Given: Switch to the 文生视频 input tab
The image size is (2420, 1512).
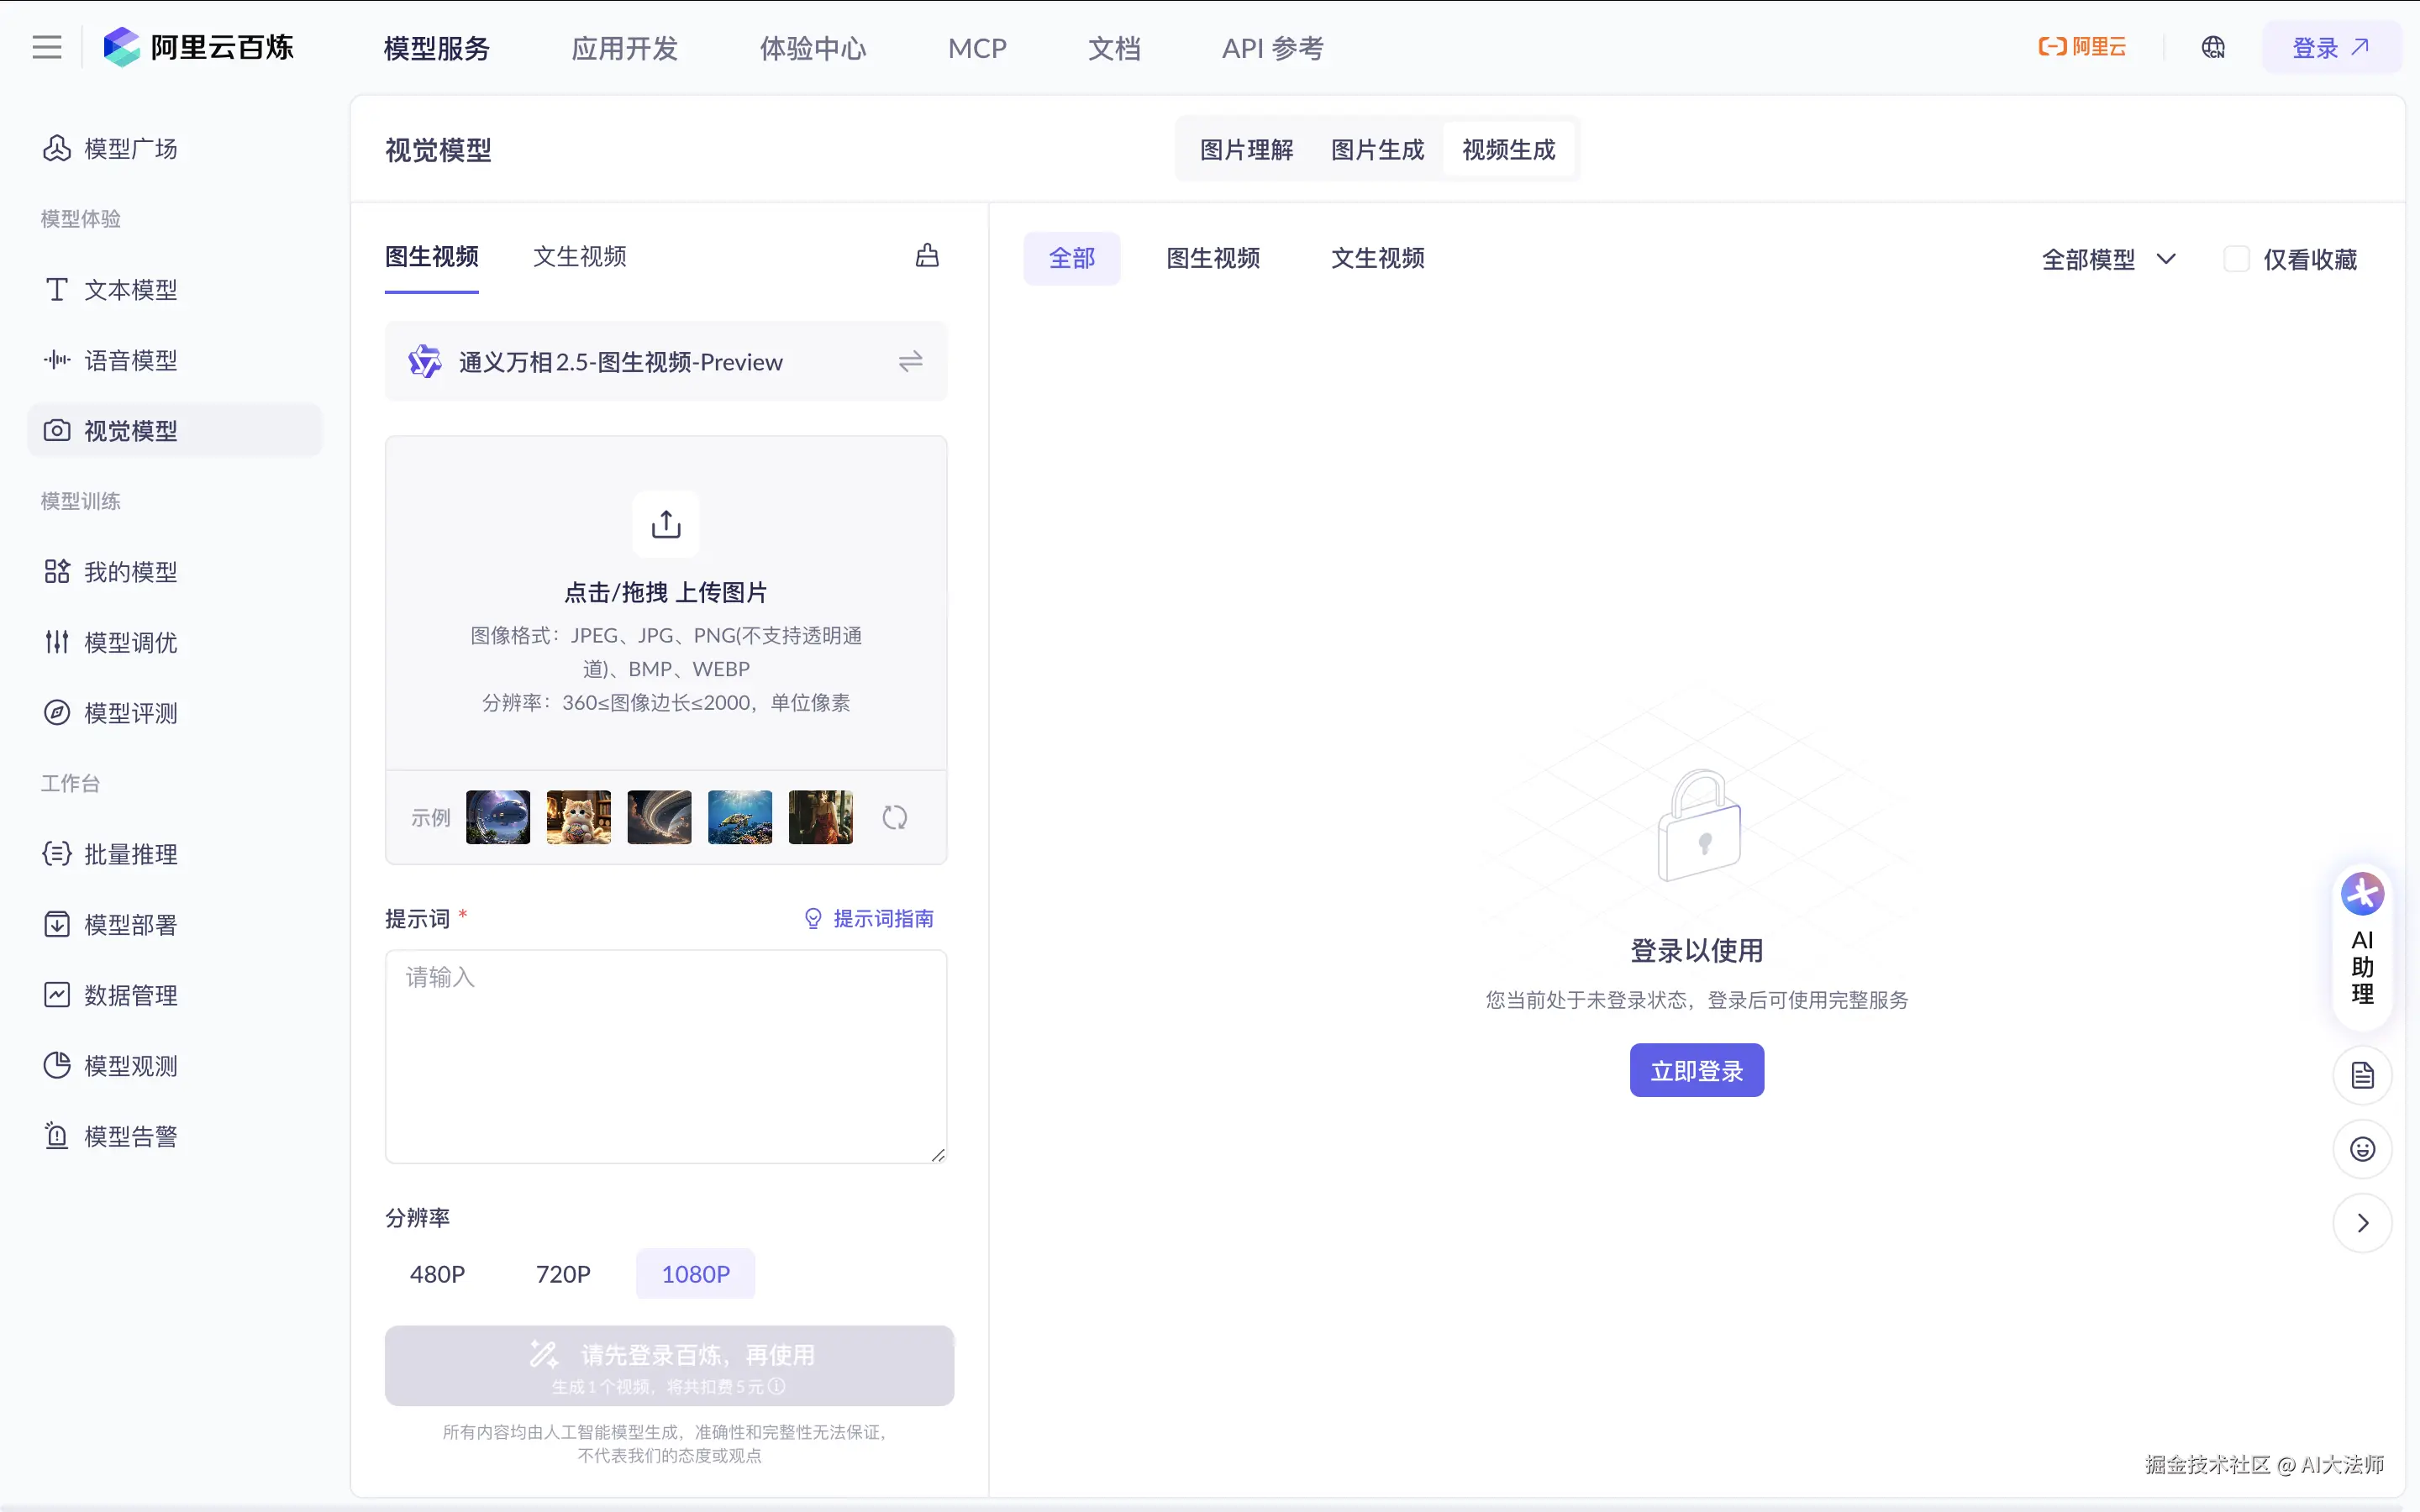Looking at the screenshot, I should click(580, 257).
